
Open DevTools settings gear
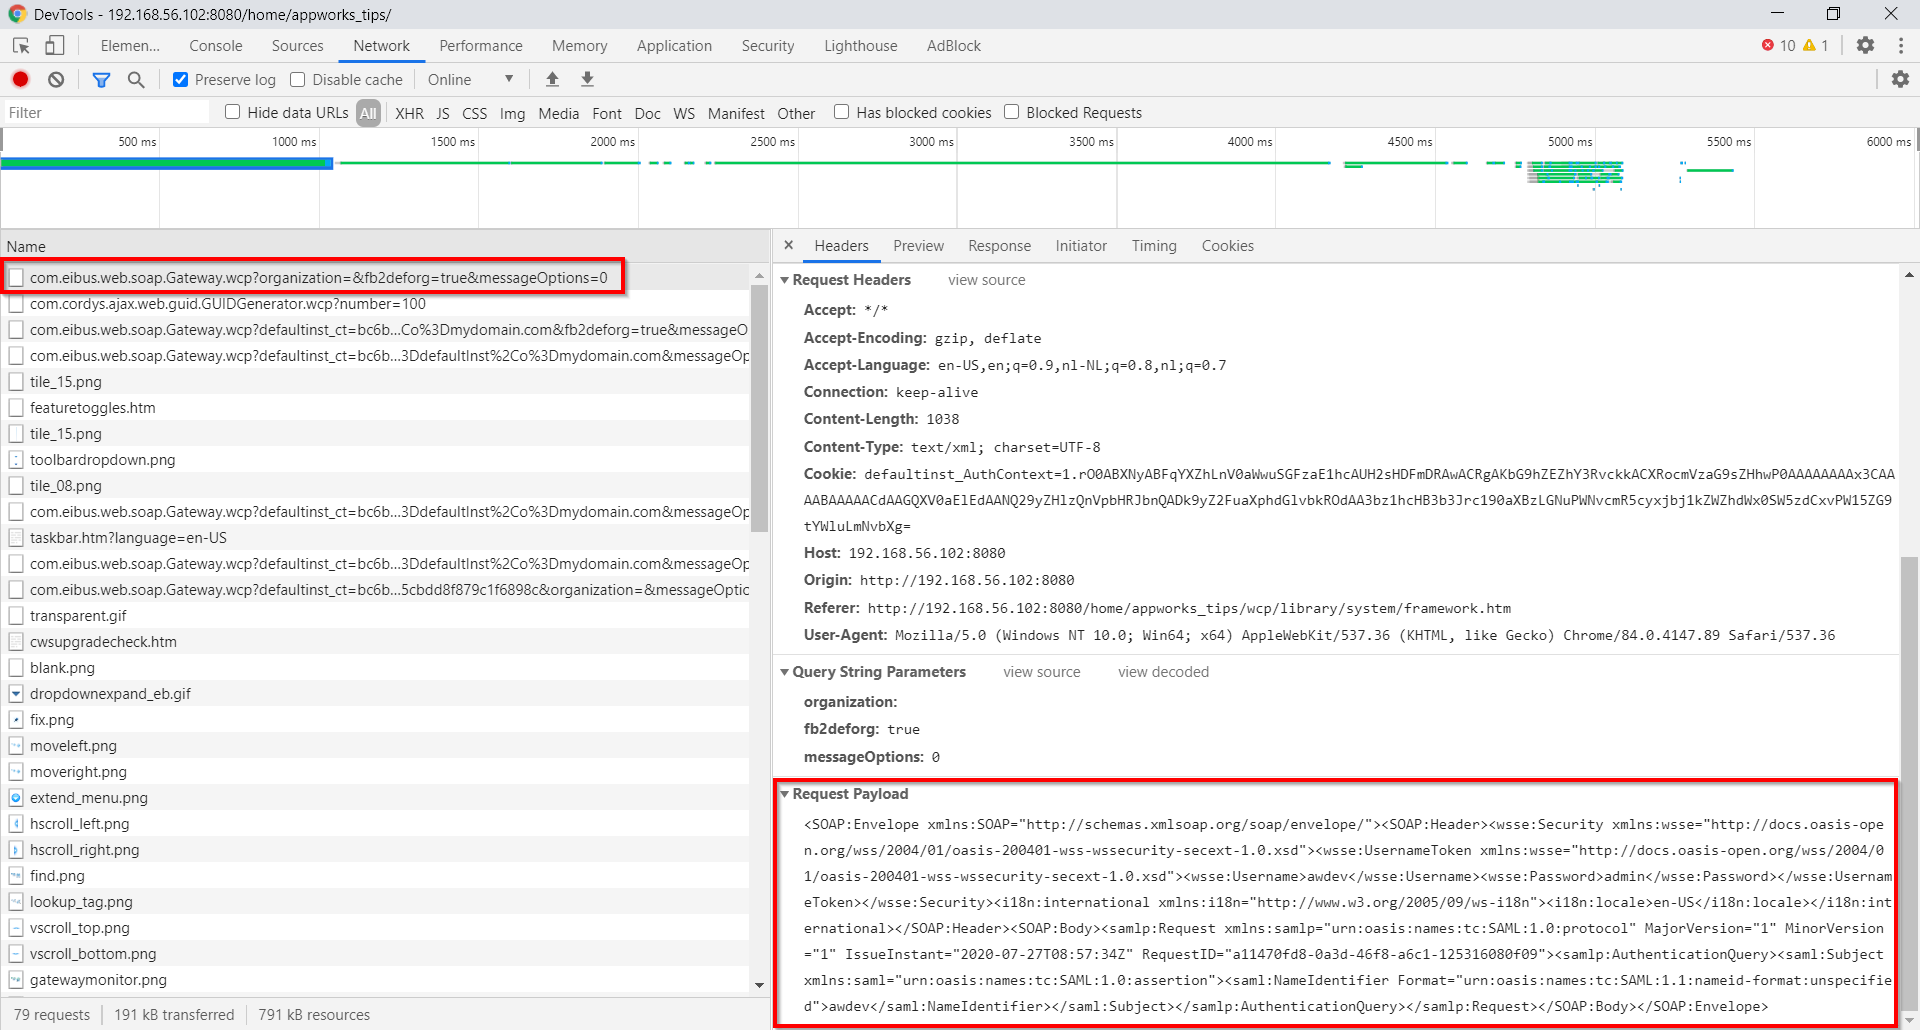[x=1865, y=45]
